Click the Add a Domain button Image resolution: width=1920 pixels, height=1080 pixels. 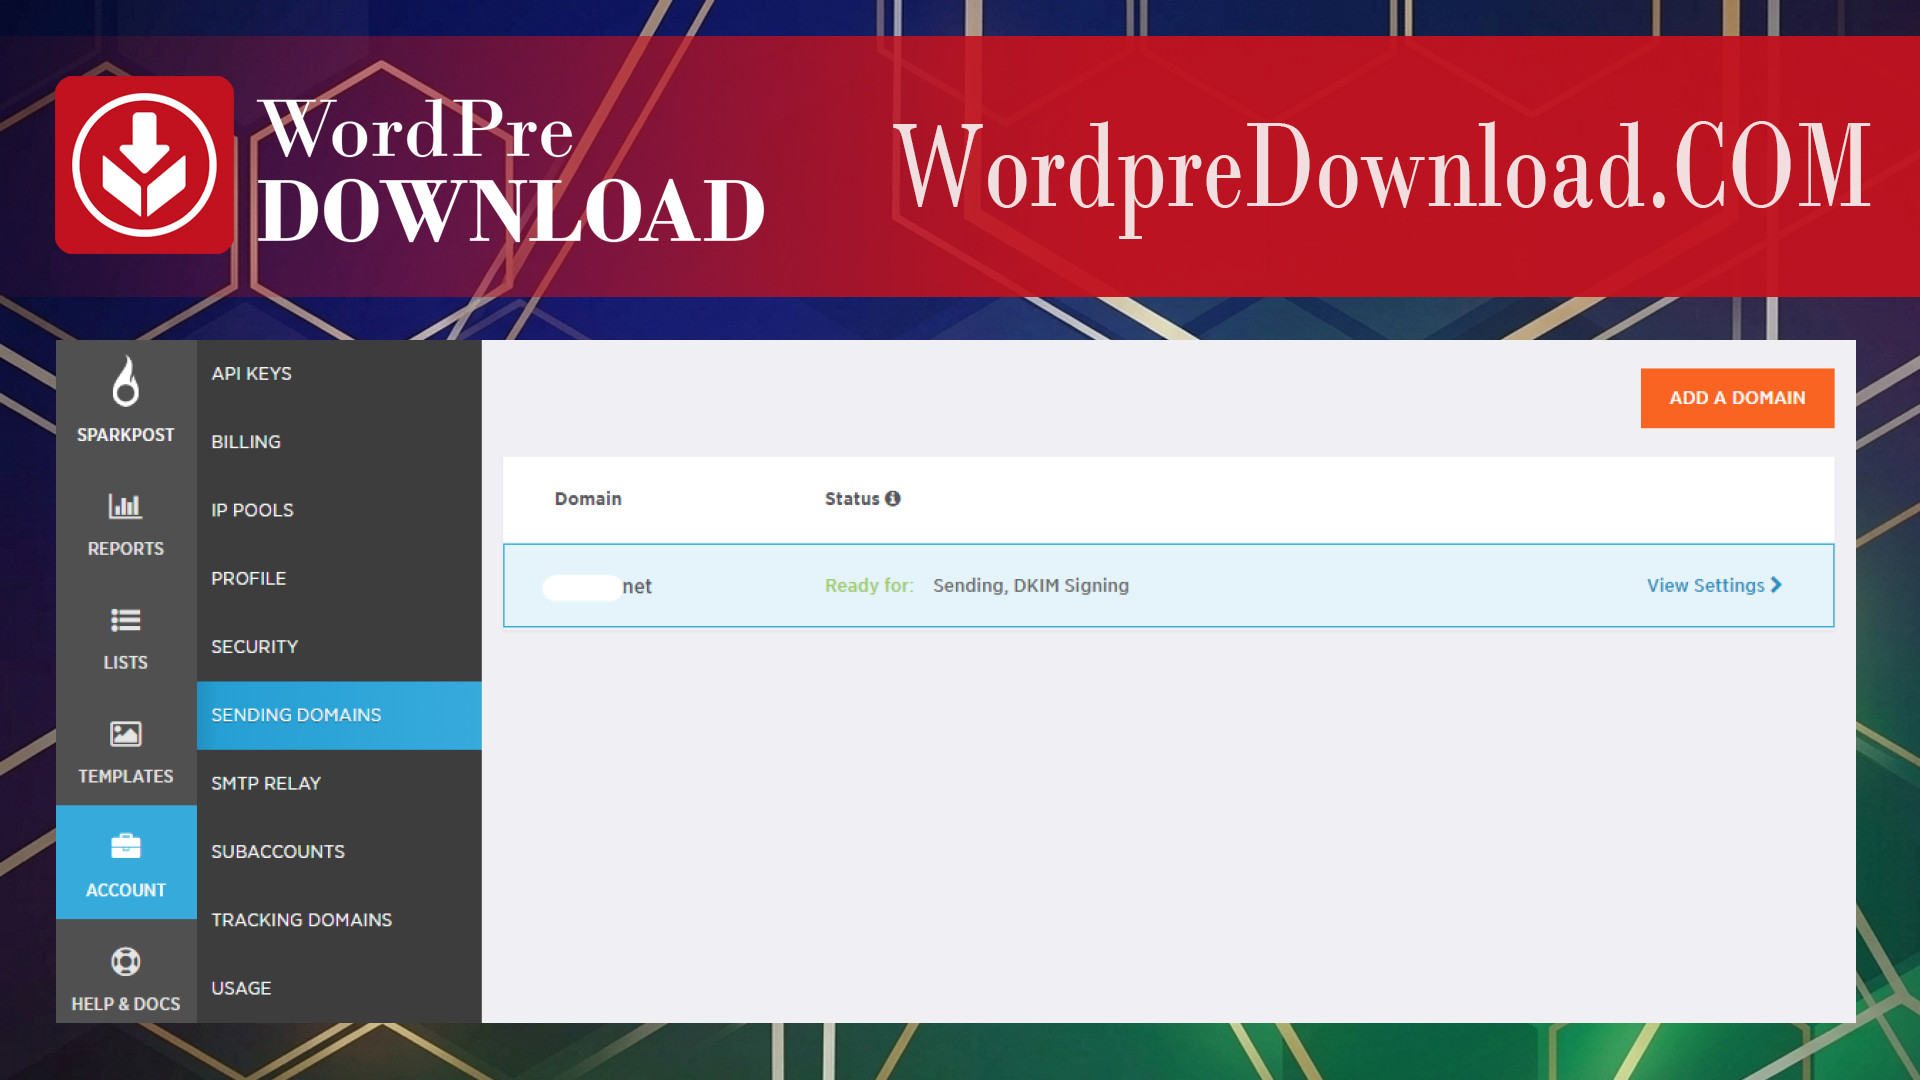(x=1737, y=398)
